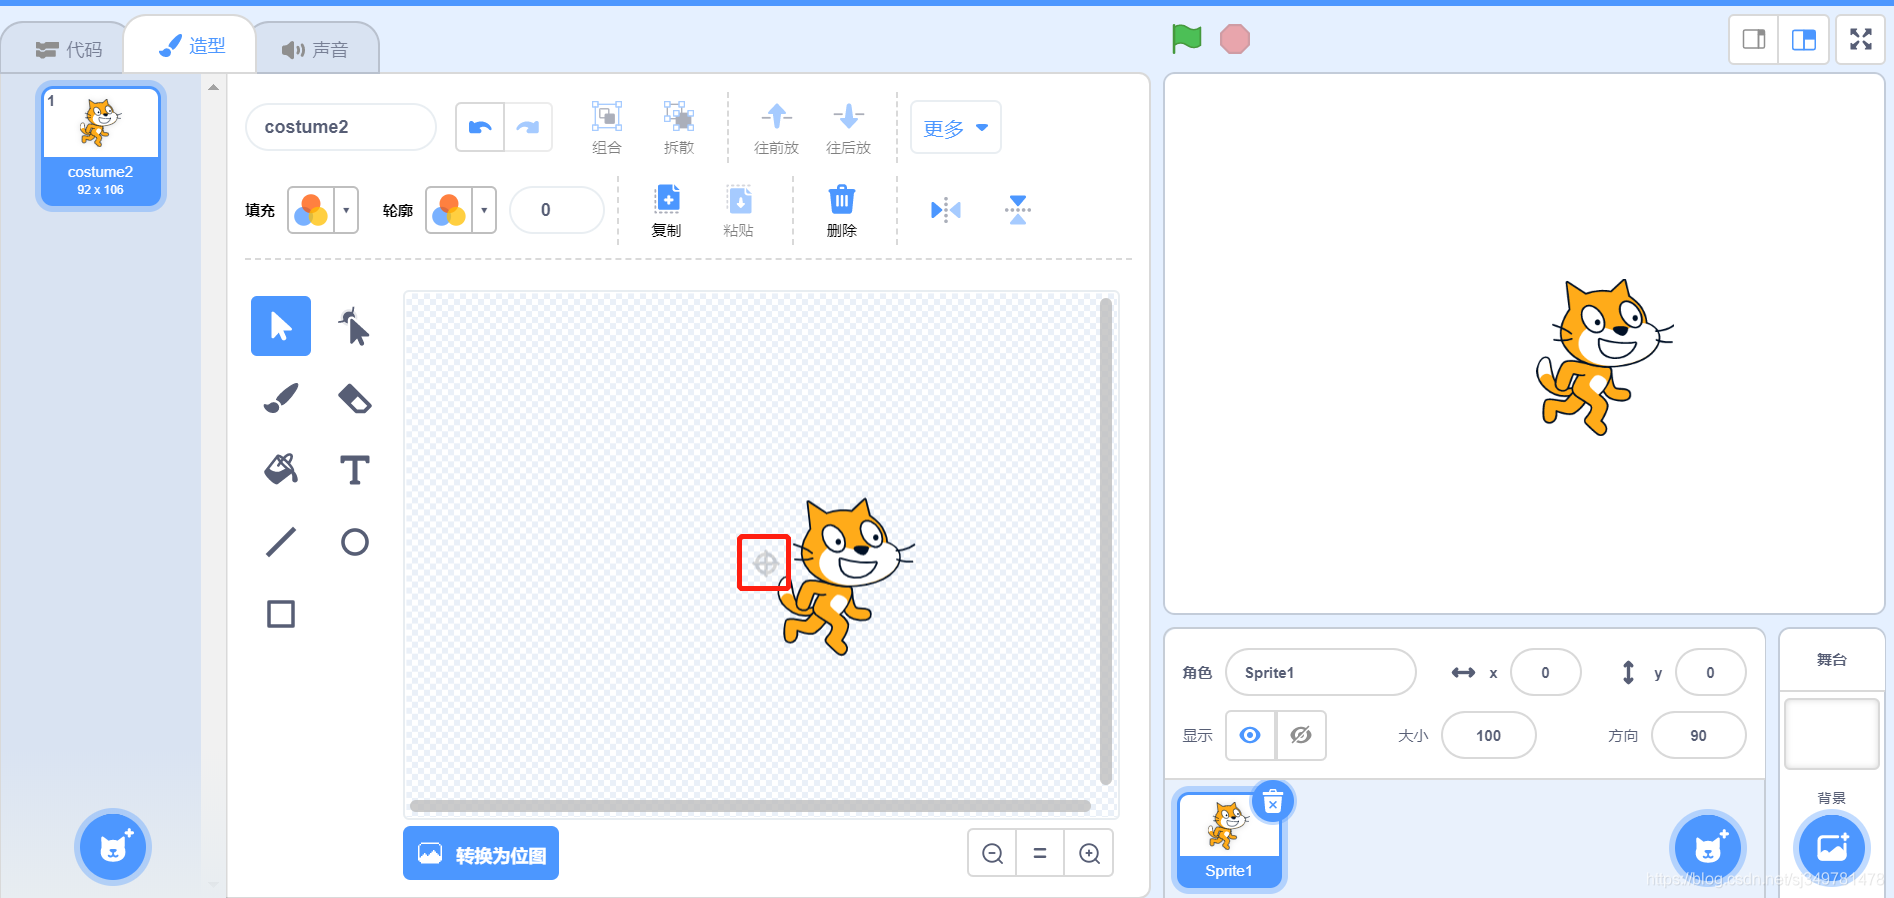This screenshot has height=898, width=1894.
Task: Click the red stop button
Action: (x=1235, y=39)
